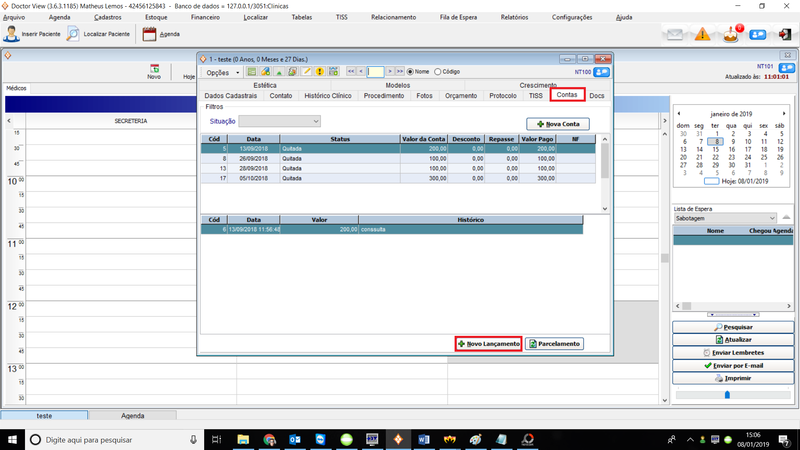Select the Nome radio button
The image size is (800, 450).
pos(412,72)
